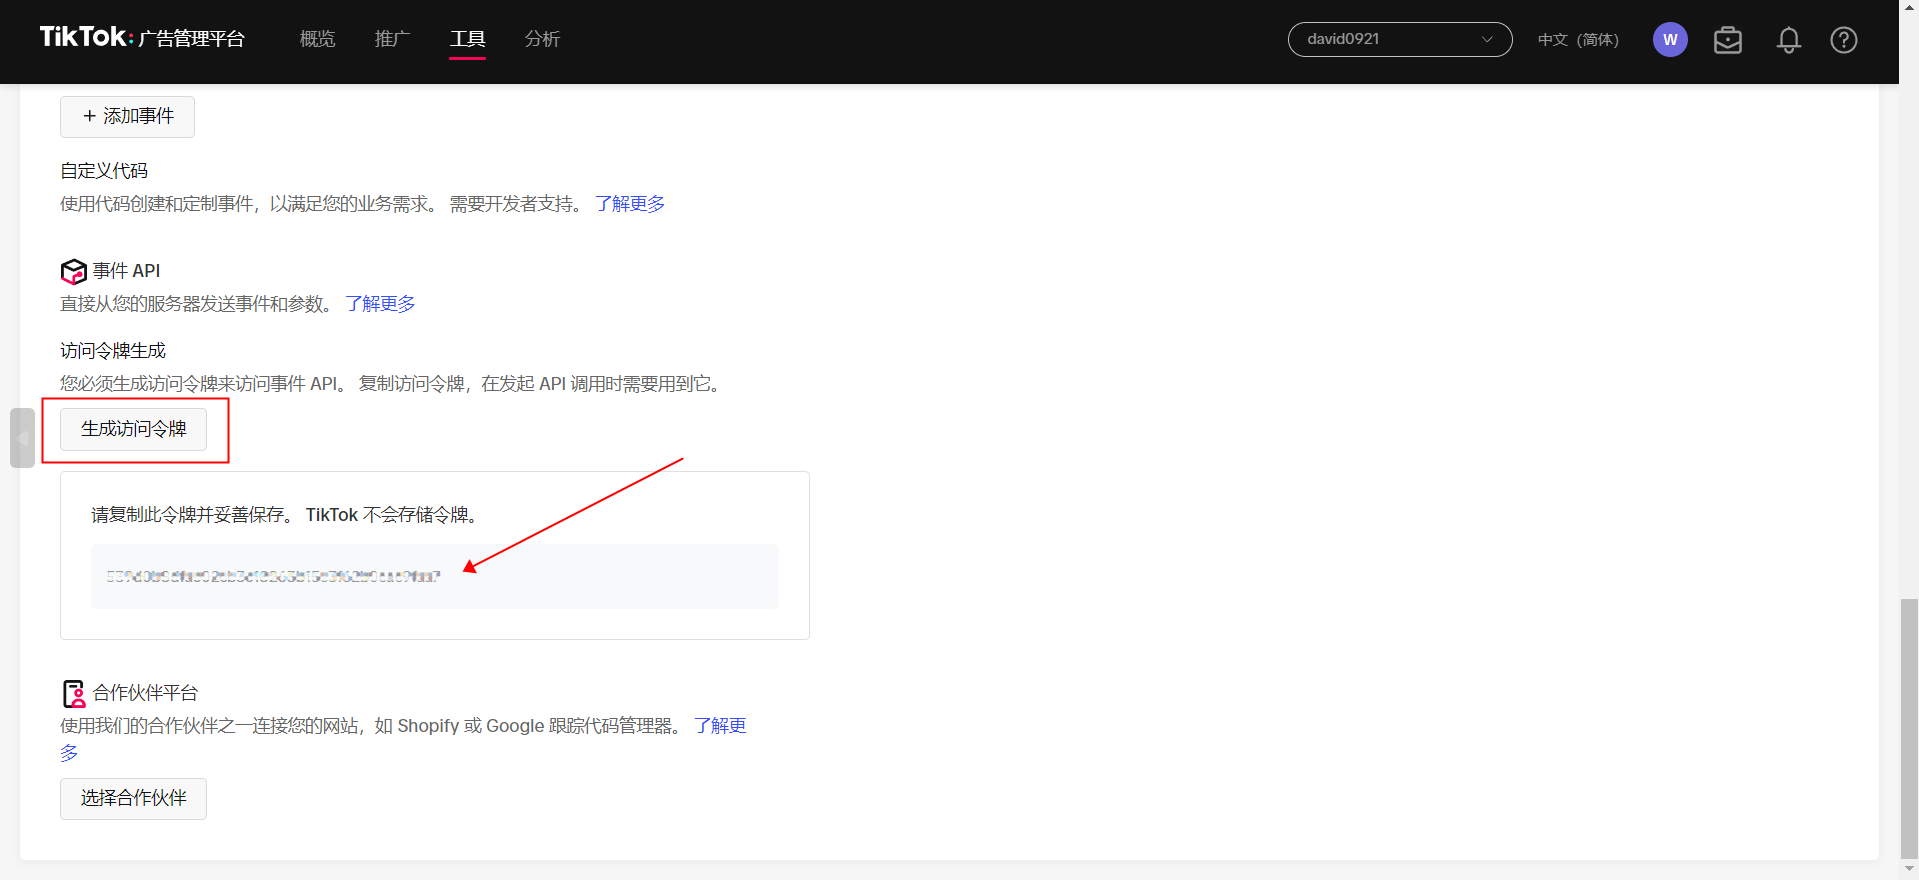Click the TikTok ads manager logo
The image size is (1919, 880).
coord(142,38)
